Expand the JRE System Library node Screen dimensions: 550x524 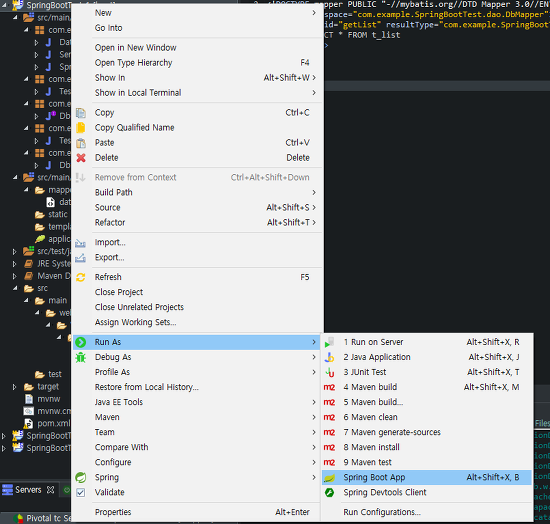(14, 264)
